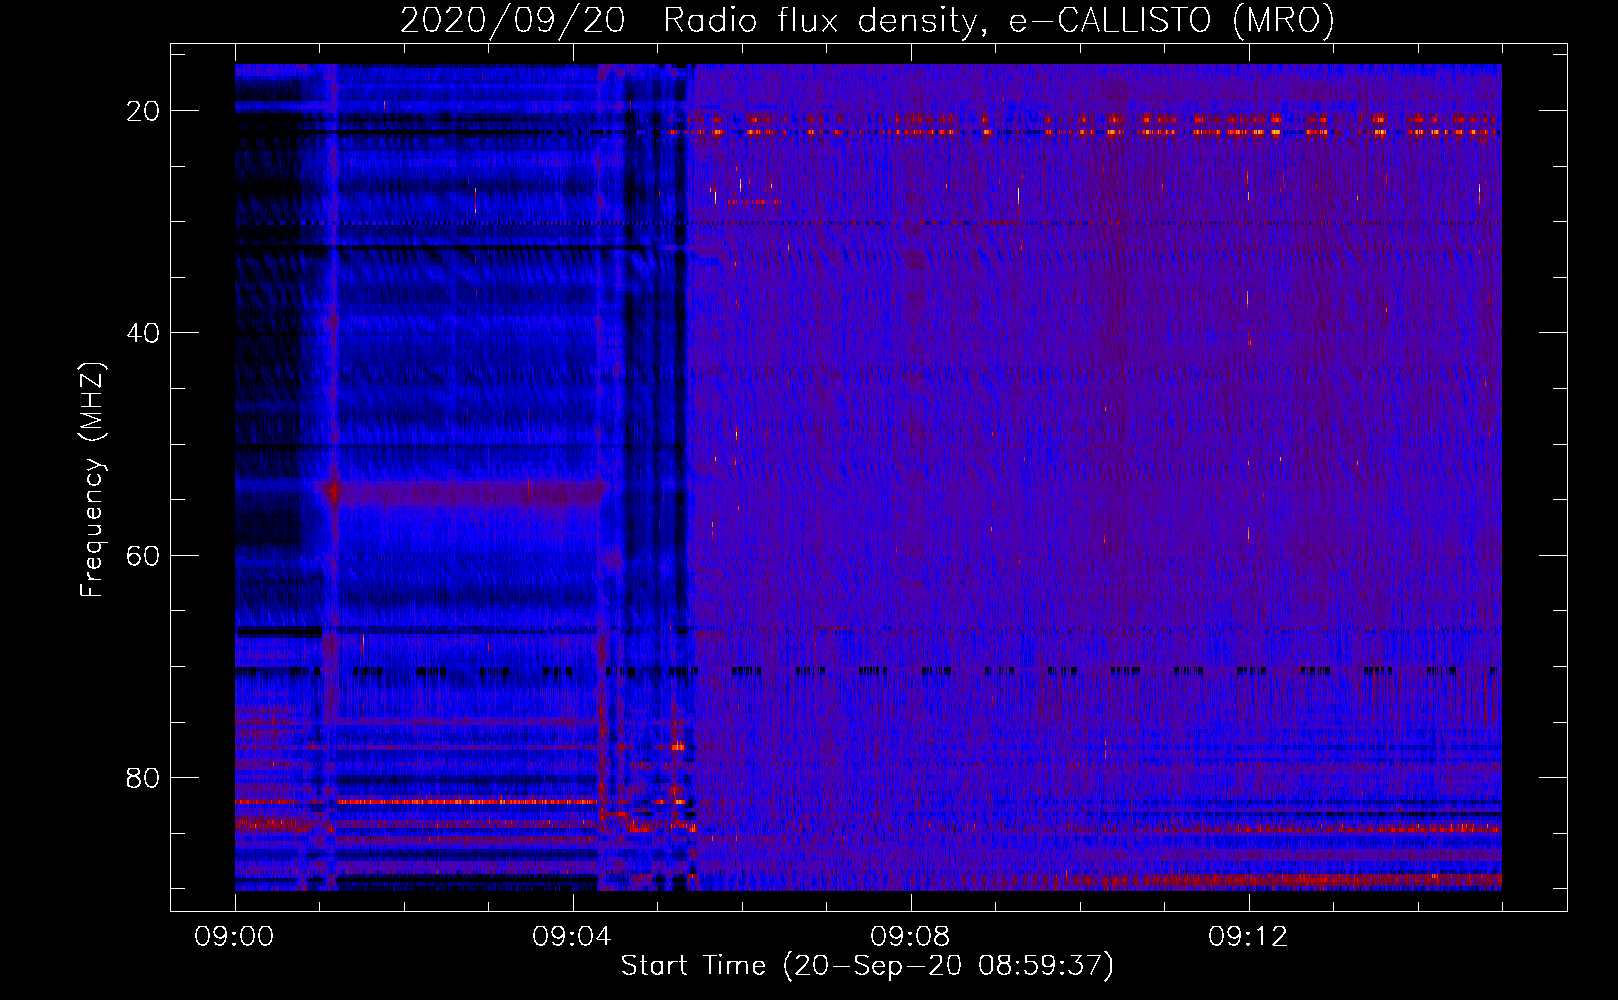Select the "Frequency (MHZ)" y-axis label
The width and height of the screenshot is (1618, 1000).
(92, 479)
